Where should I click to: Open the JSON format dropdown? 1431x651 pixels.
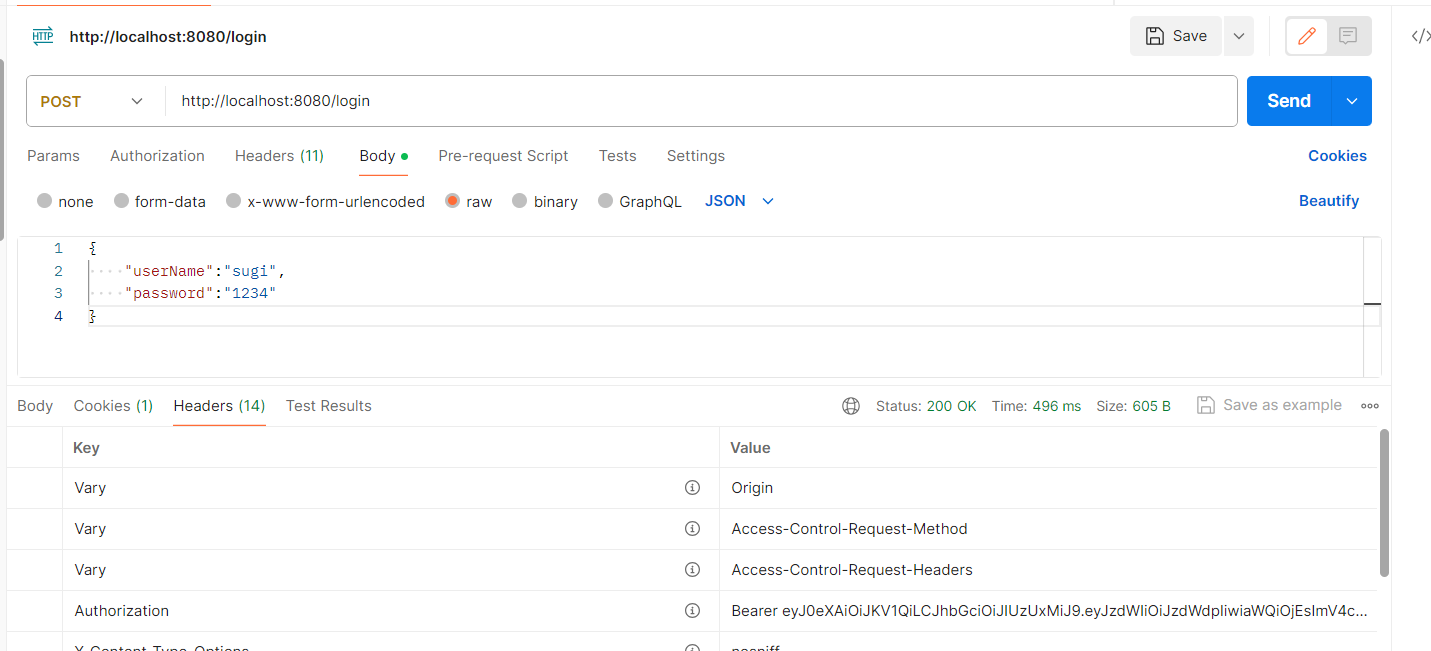tap(740, 201)
